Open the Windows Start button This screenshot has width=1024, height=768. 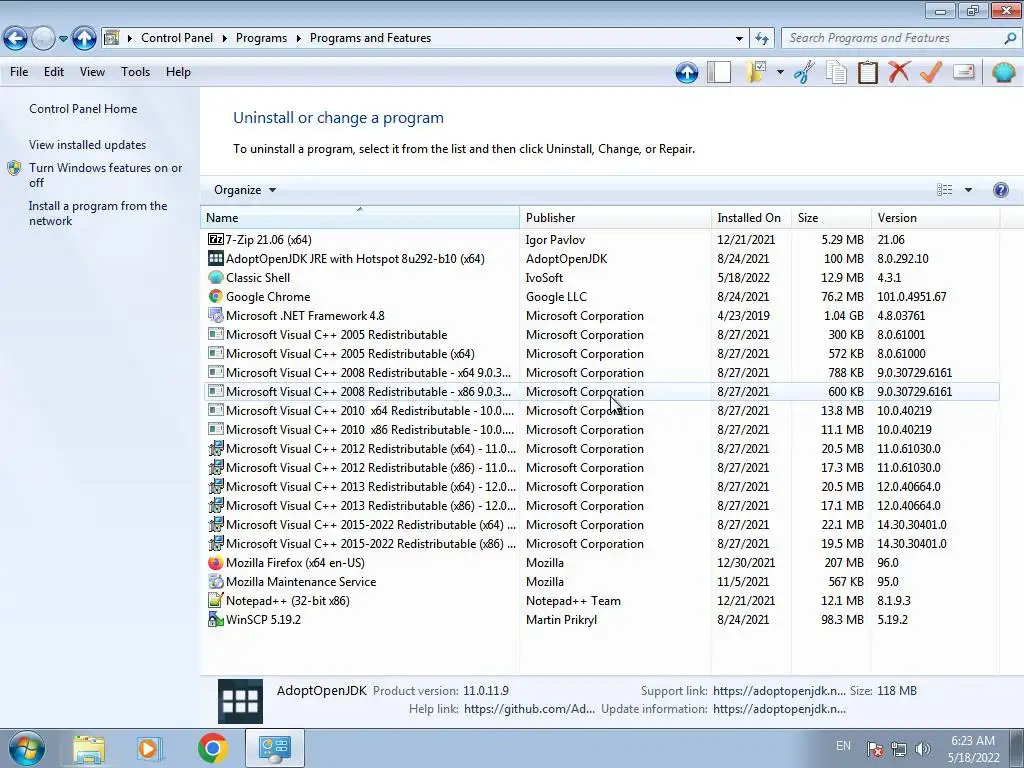pyautogui.click(x=25, y=748)
